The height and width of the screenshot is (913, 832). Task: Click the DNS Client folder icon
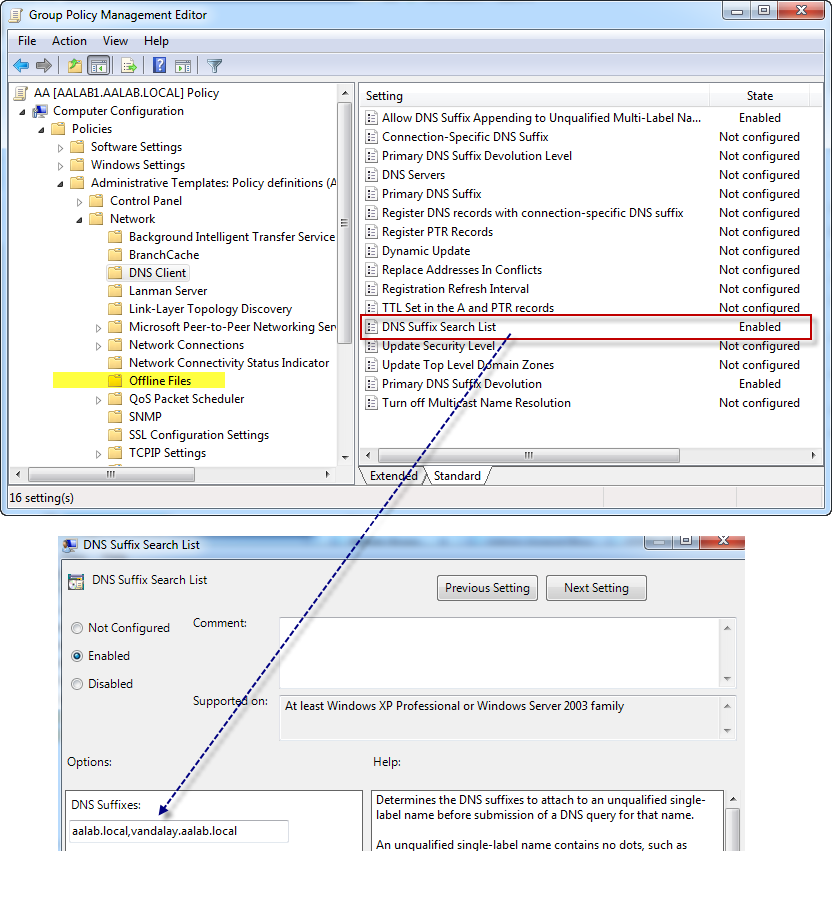[x=115, y=273]
